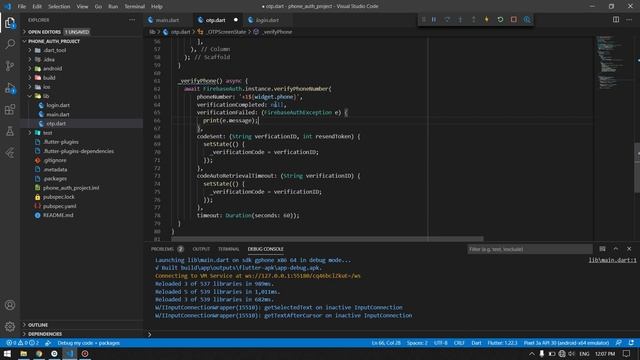Stop the debug session
Screen dimensions: 640x360
513,20
